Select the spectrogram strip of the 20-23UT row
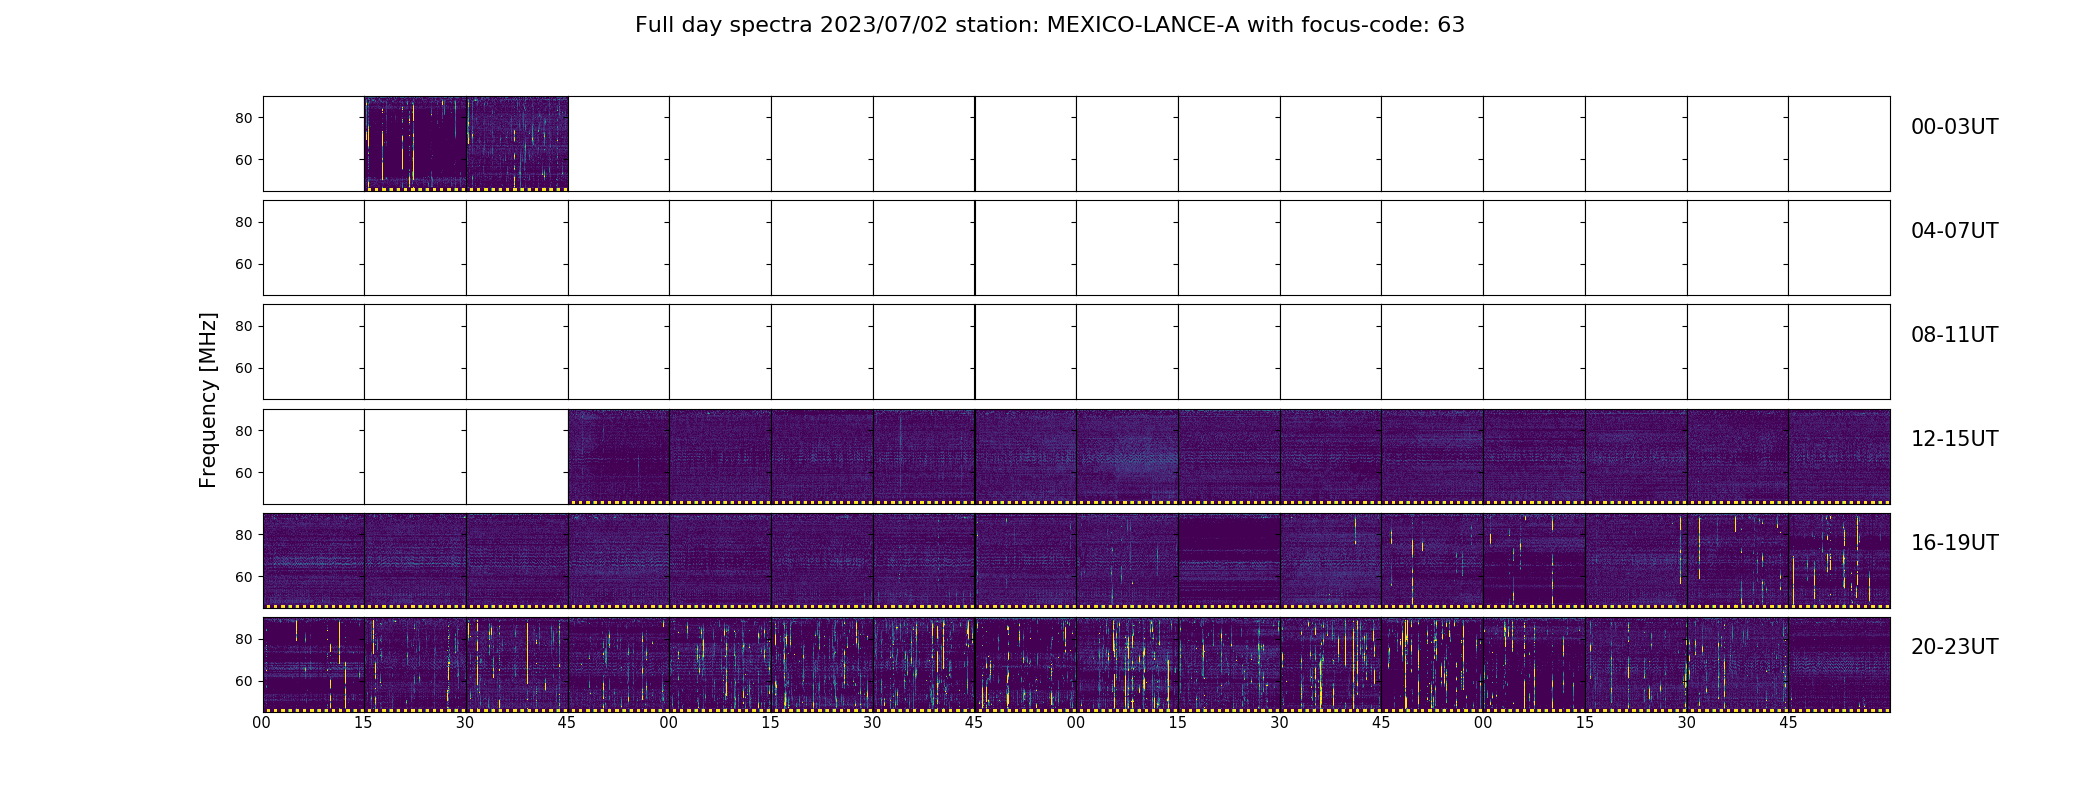 [1076, 664]
